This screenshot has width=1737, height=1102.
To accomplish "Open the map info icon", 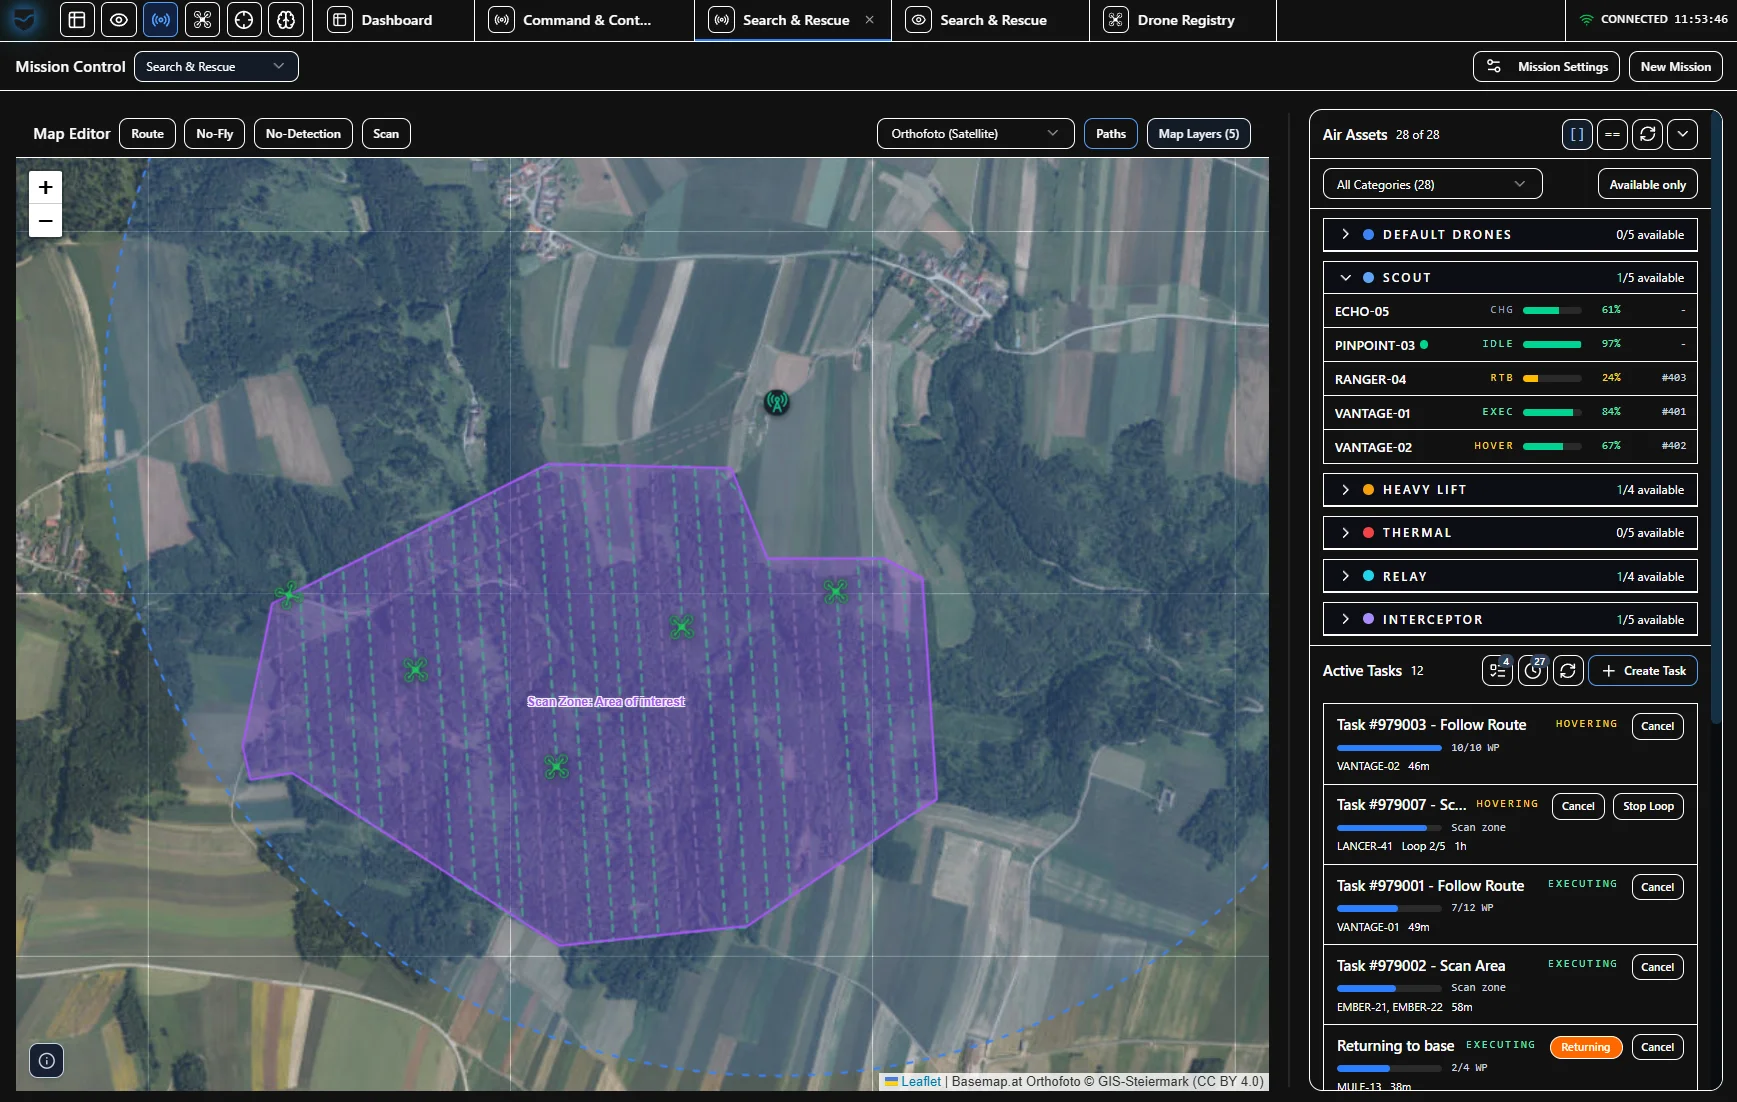I will coord(47,1060).
